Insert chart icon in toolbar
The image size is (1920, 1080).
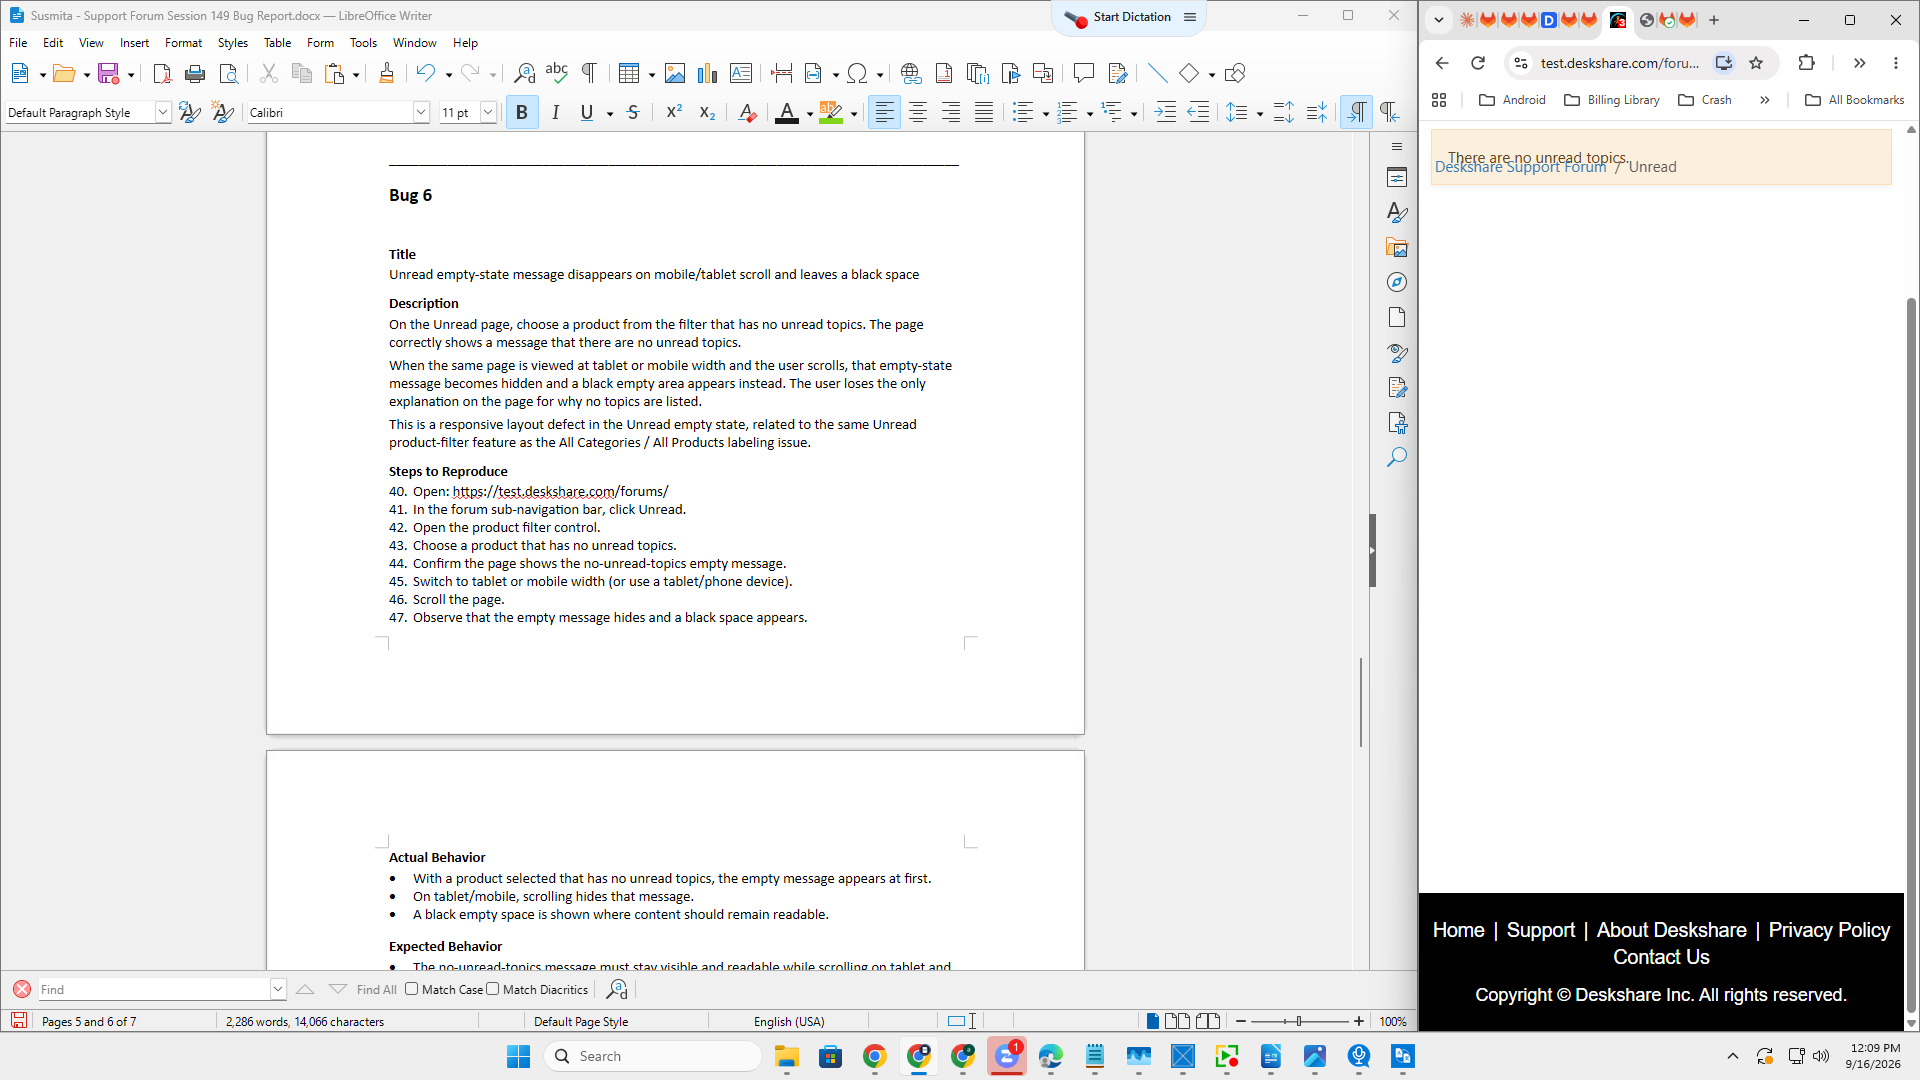coord(708,73)
